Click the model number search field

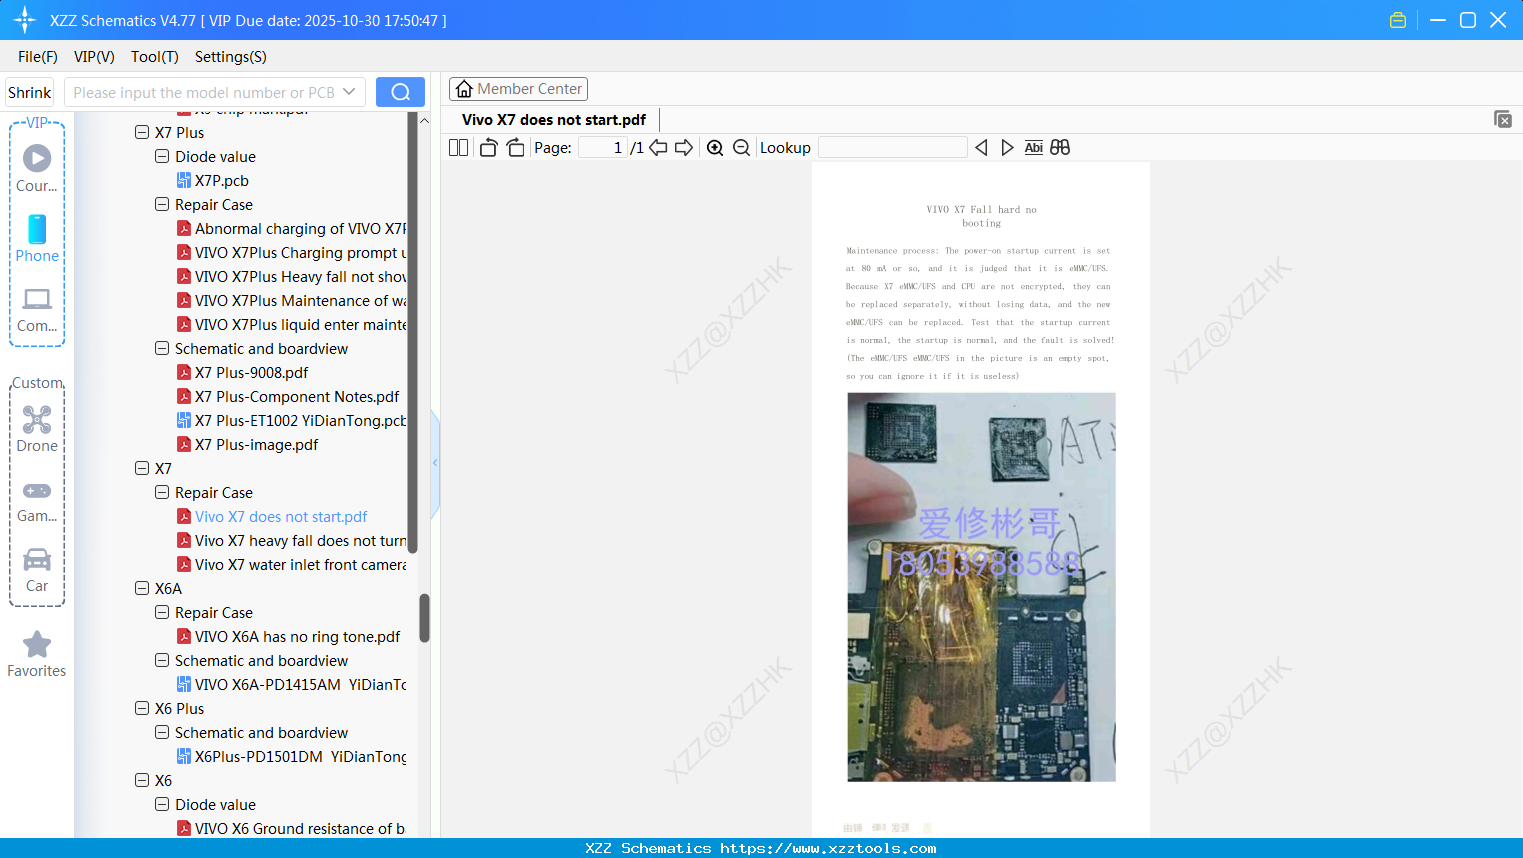coord(202,92)
